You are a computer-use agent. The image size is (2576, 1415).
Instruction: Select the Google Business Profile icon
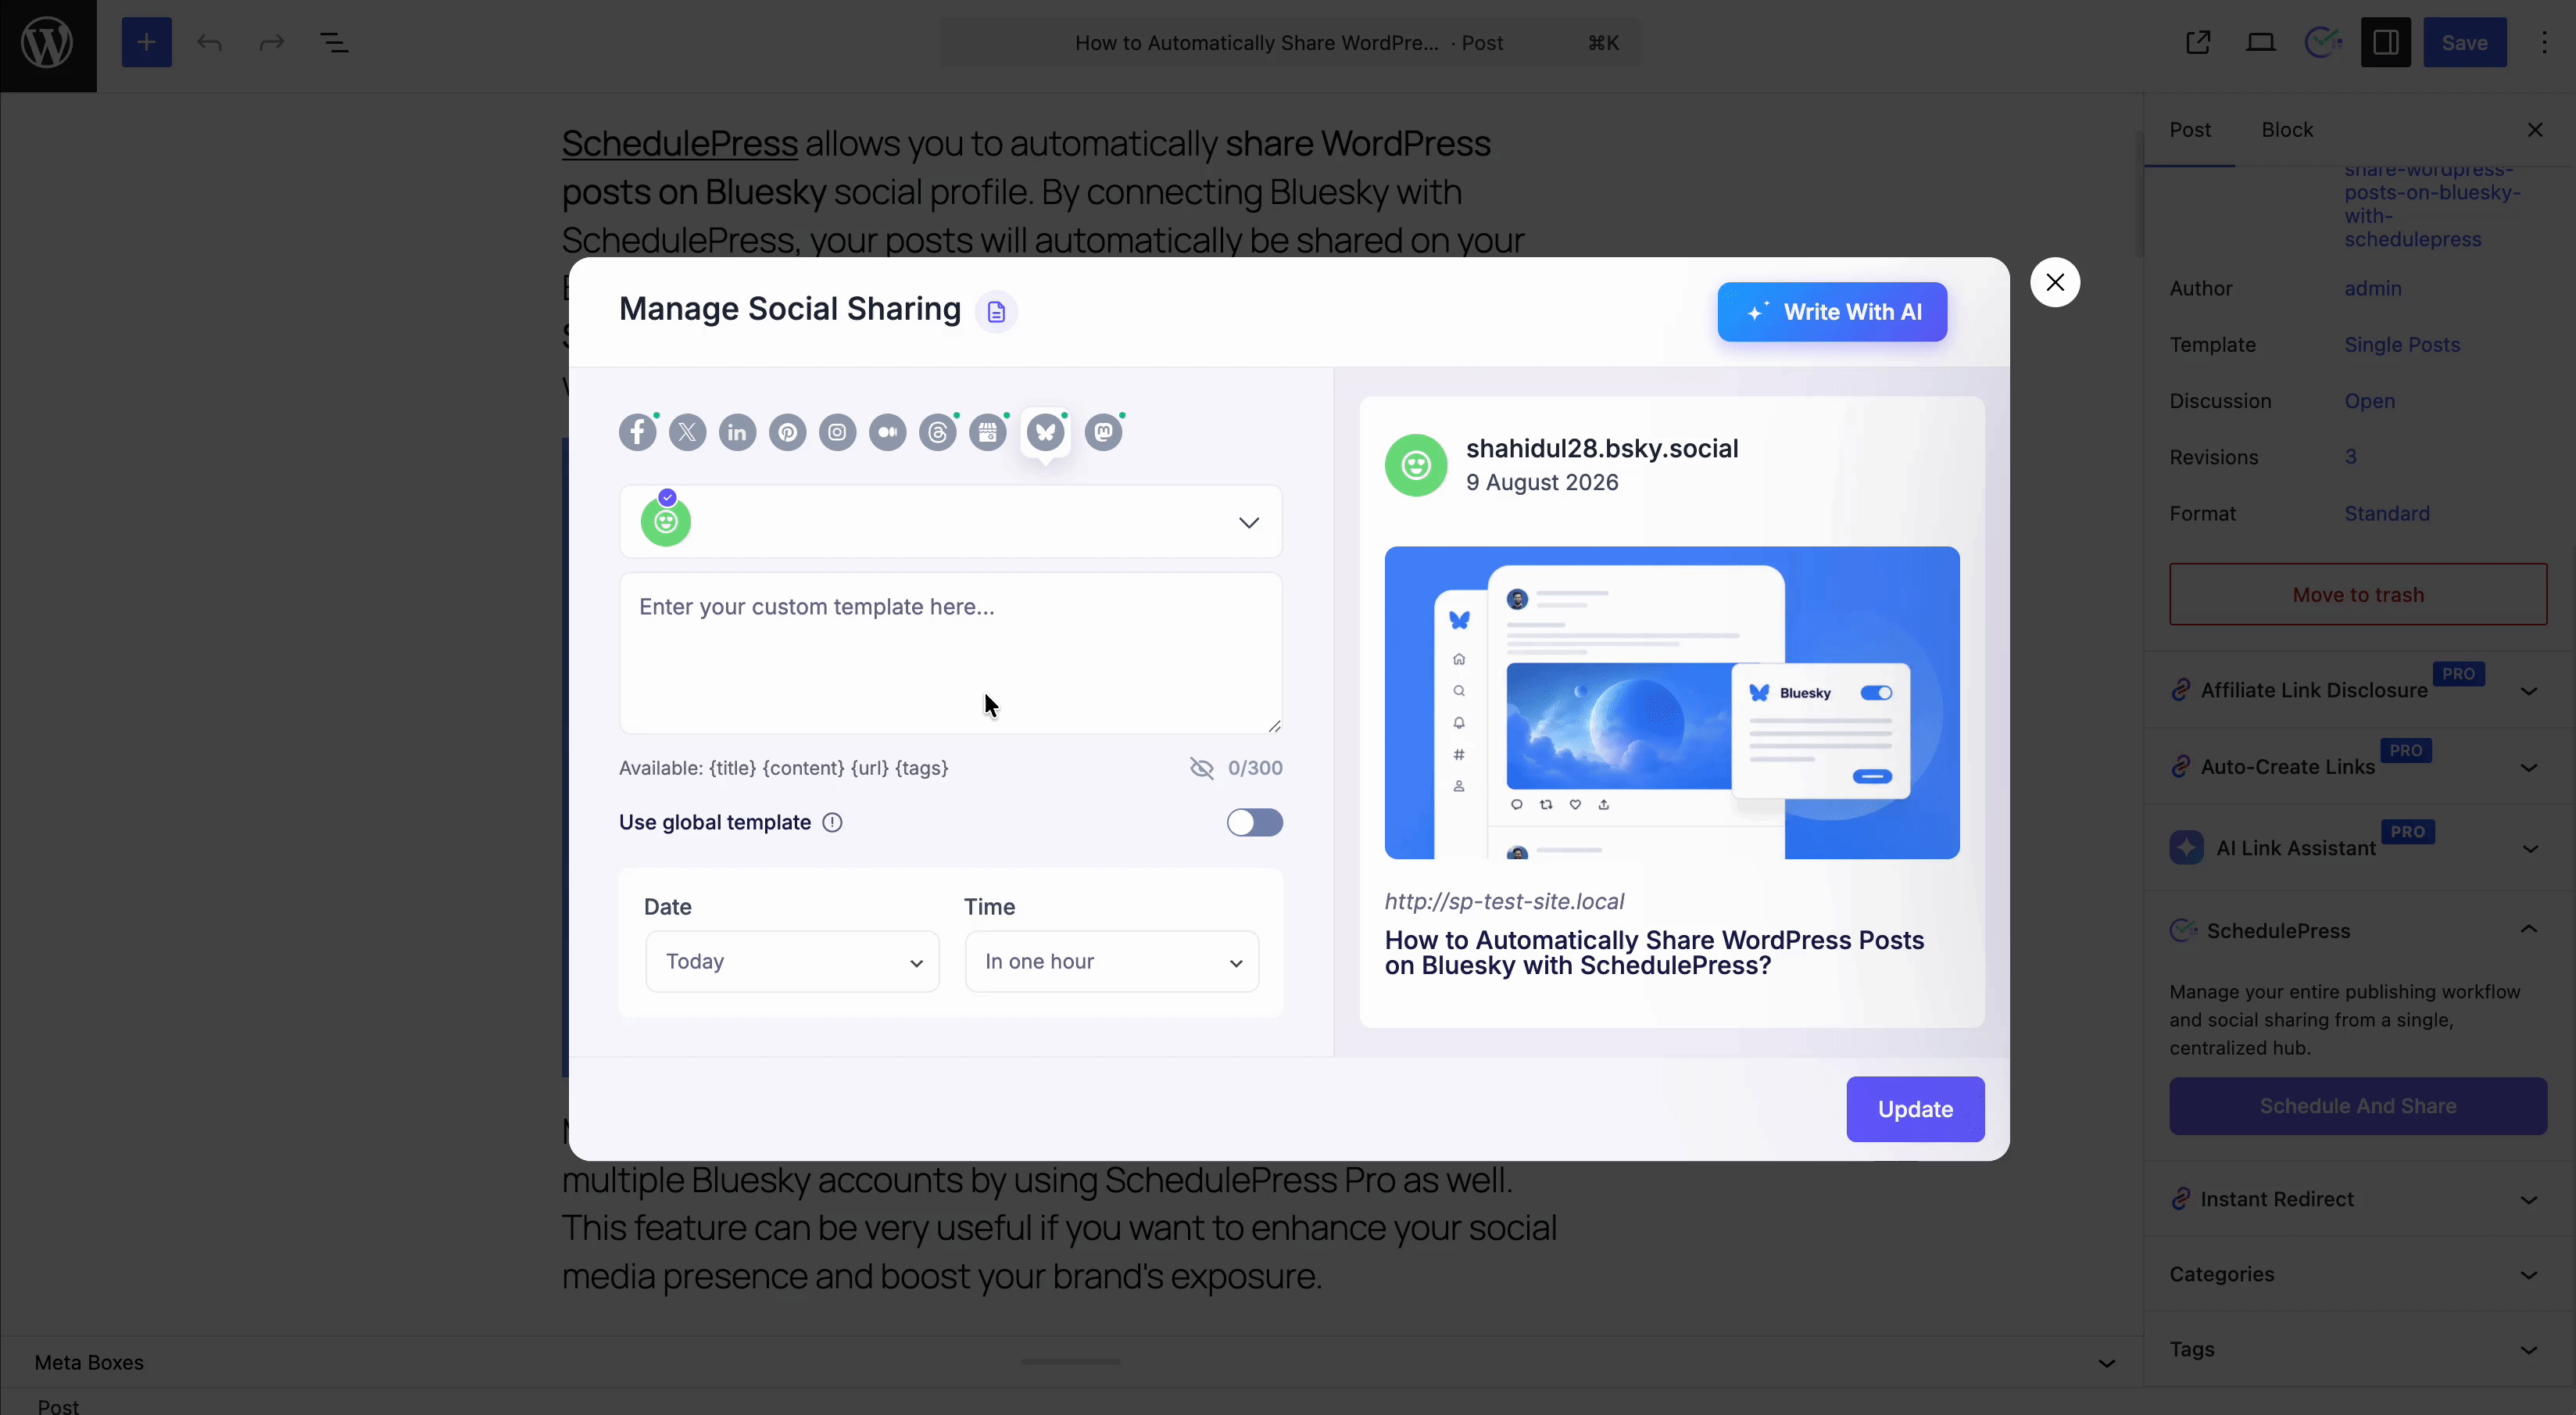pos(987,432)
